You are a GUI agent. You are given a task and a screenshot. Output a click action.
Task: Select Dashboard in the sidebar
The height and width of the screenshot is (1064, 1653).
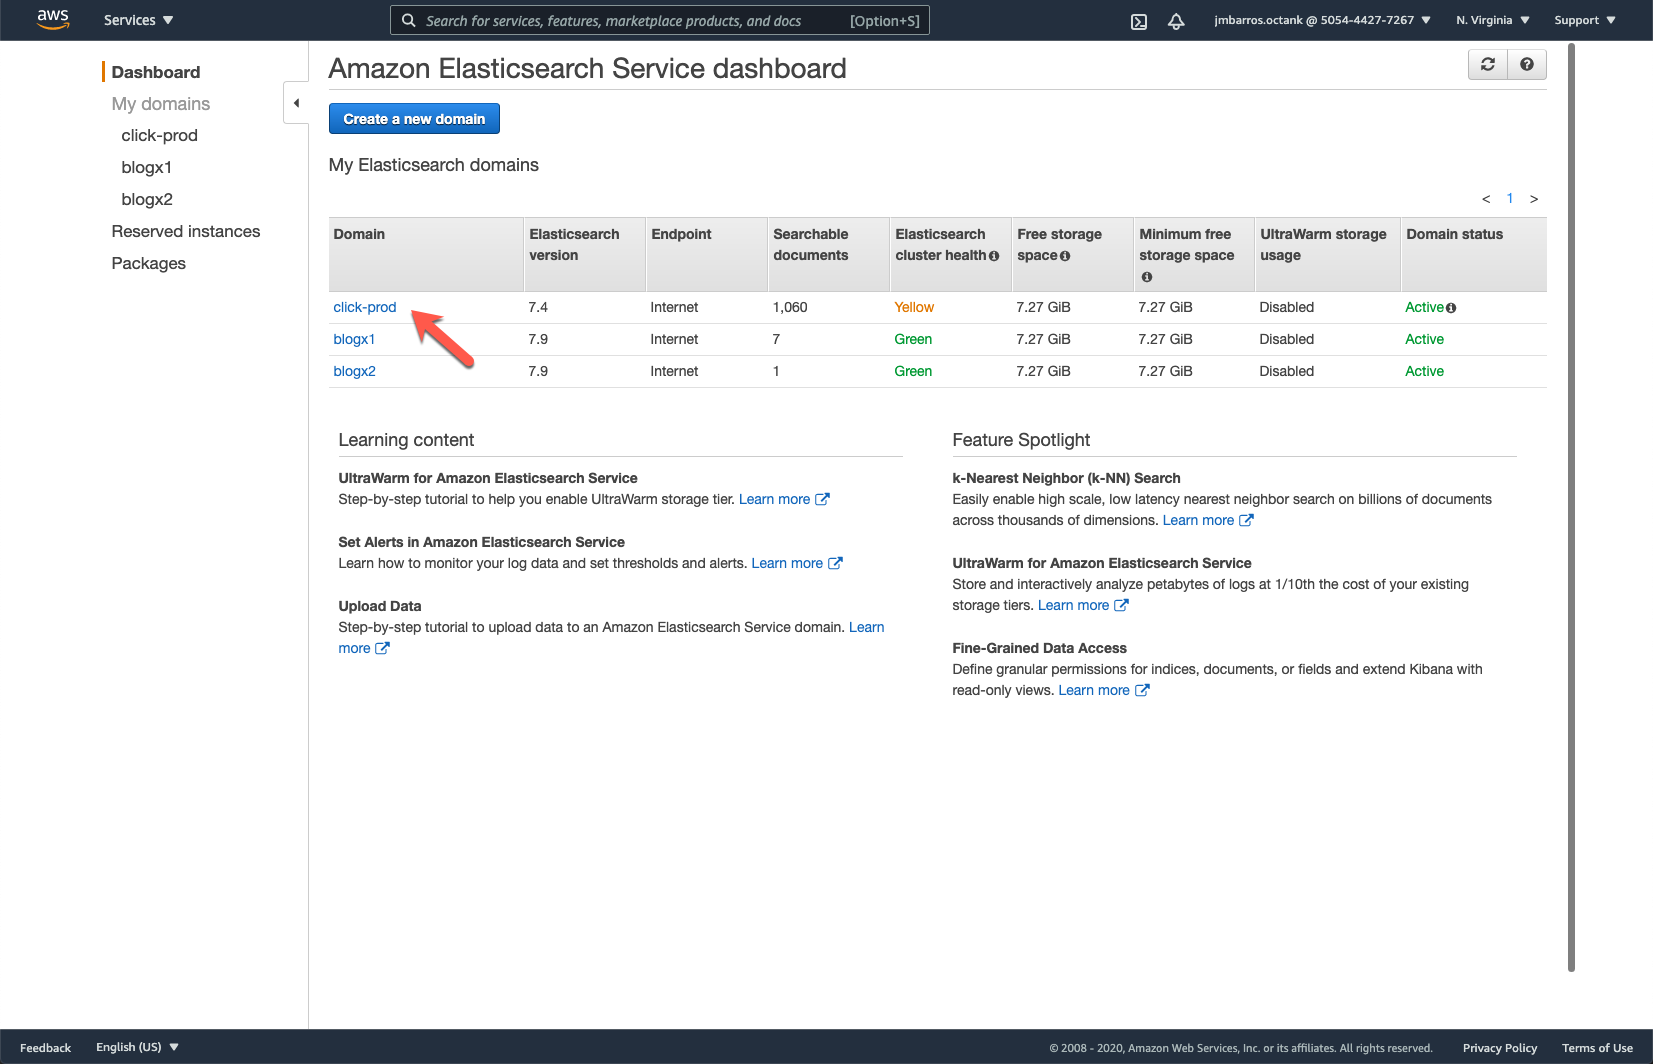156,72
